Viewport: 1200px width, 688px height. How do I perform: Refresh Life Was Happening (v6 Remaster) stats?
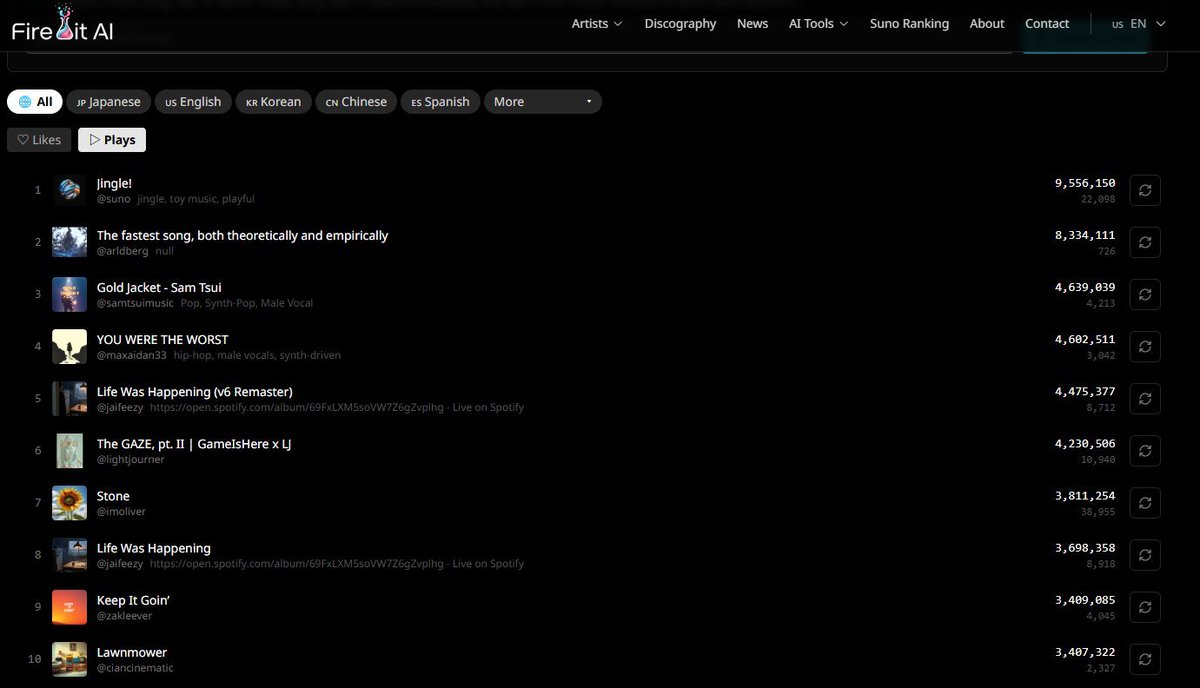[x=1145, y=398]
